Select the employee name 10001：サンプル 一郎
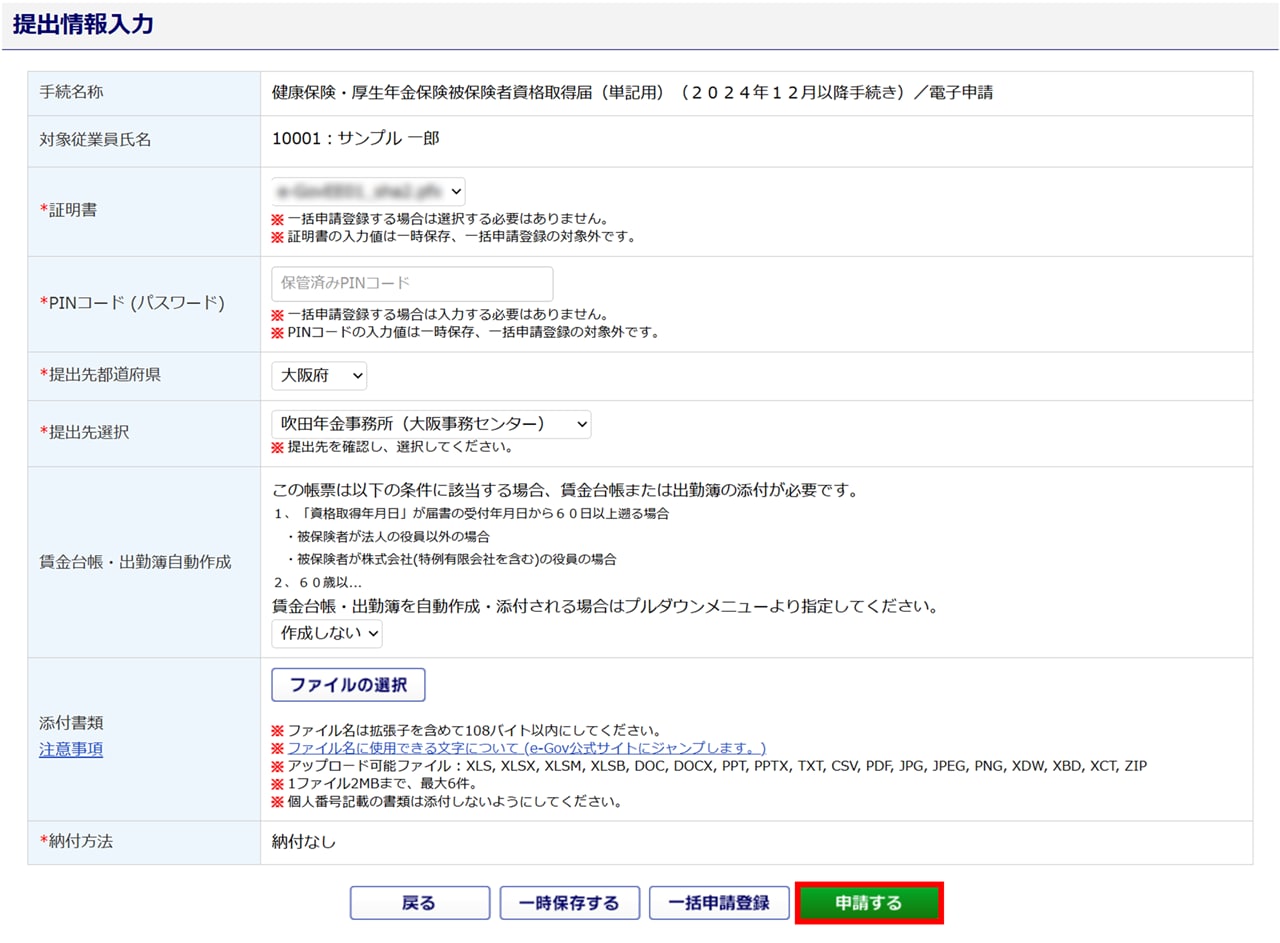The width and height of the screenshot is (1280, 943). (356, 139)
